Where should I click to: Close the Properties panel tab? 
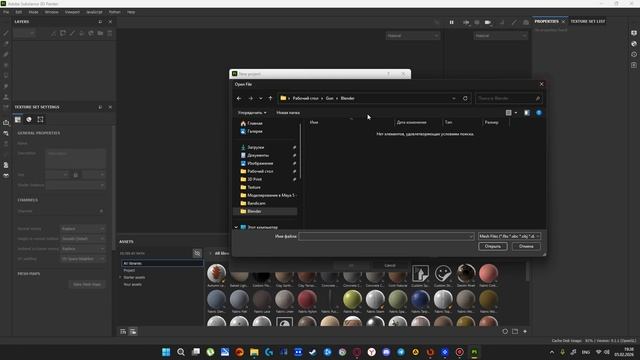coord(563,21)
